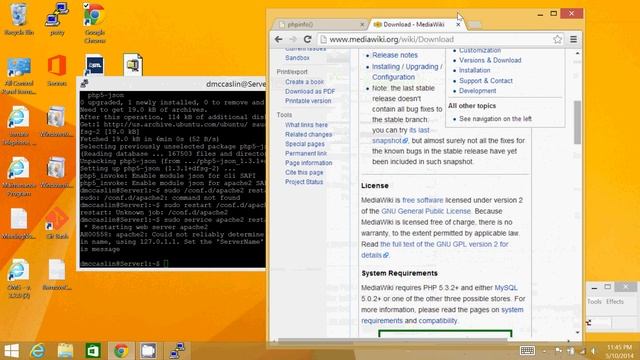Click the terminal command prompt line
The image size is (640, 360).
click(x=124, y=264)
